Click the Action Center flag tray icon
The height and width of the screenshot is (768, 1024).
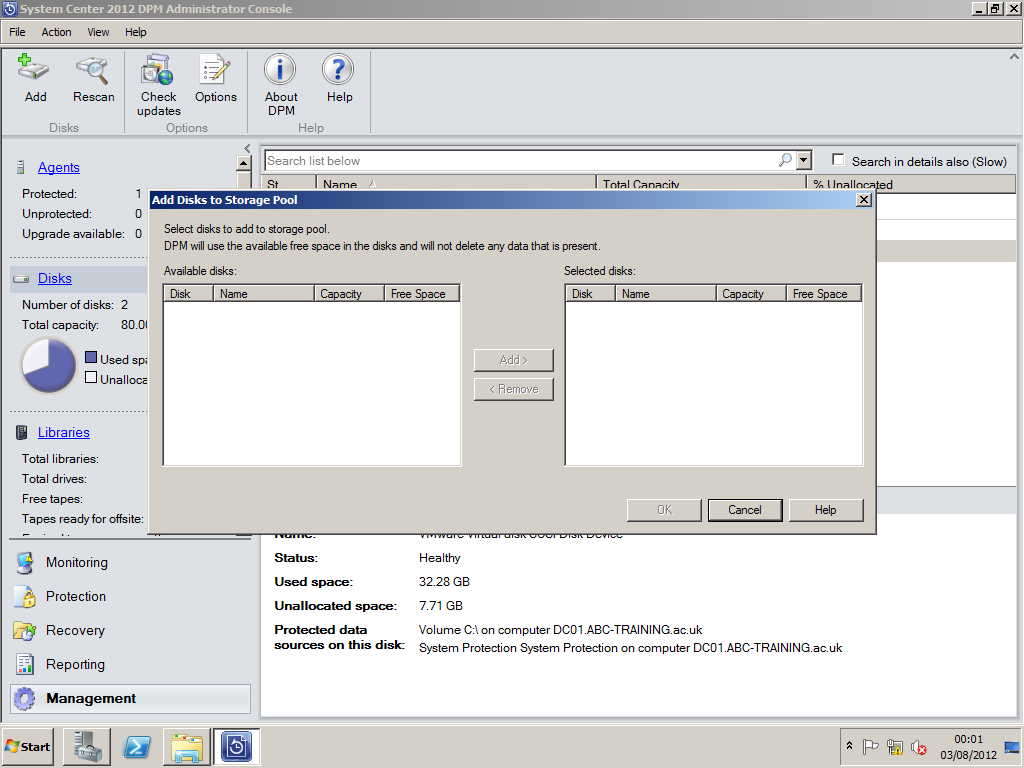[871, 746]
